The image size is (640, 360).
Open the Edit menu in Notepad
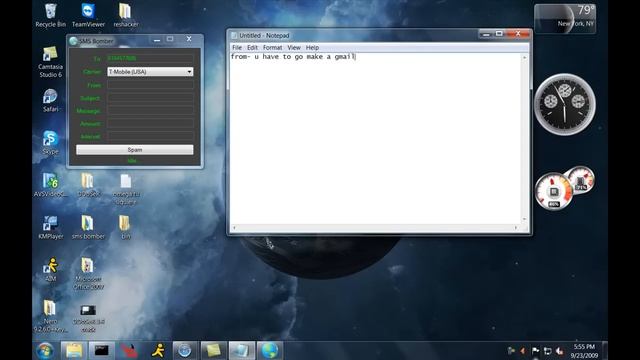click(x=252, y=48)
